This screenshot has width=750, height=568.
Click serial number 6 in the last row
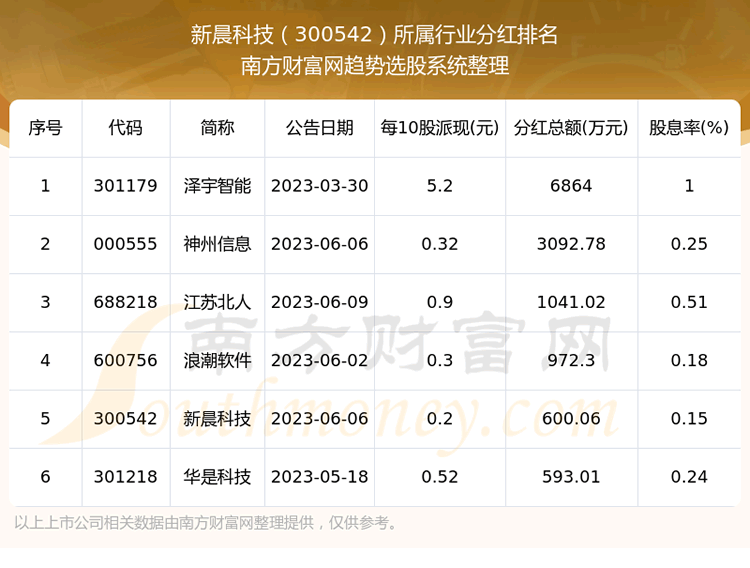tap(45, 477)
